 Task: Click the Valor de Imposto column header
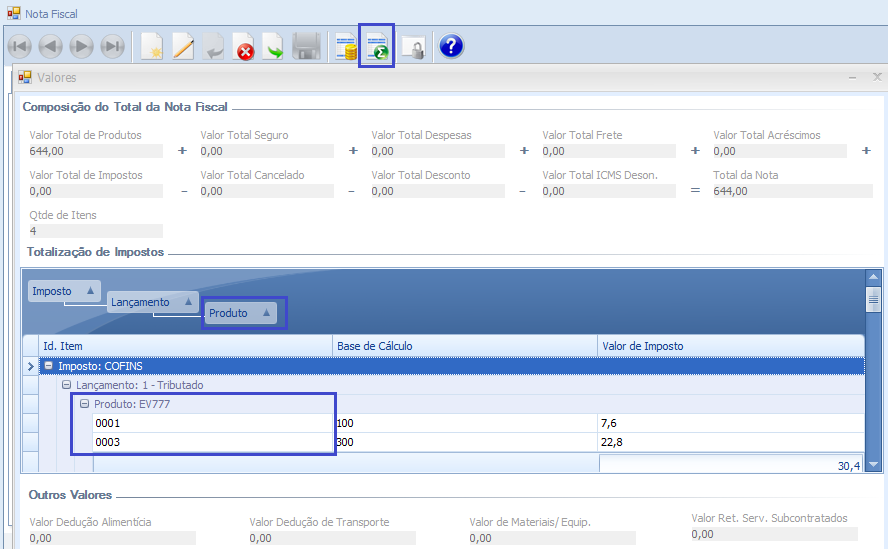point(730,346)
